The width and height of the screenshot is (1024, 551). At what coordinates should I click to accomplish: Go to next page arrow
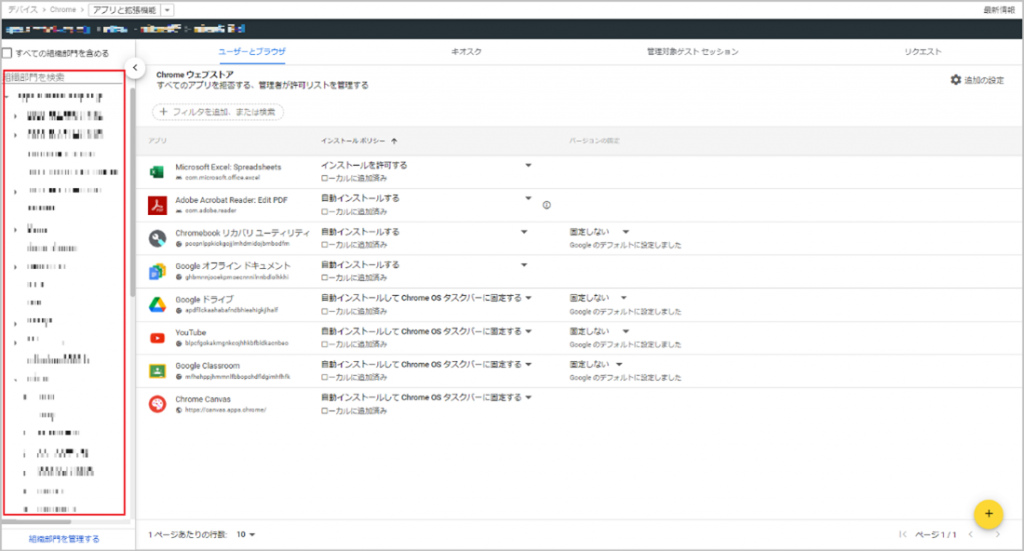[997, 534]
